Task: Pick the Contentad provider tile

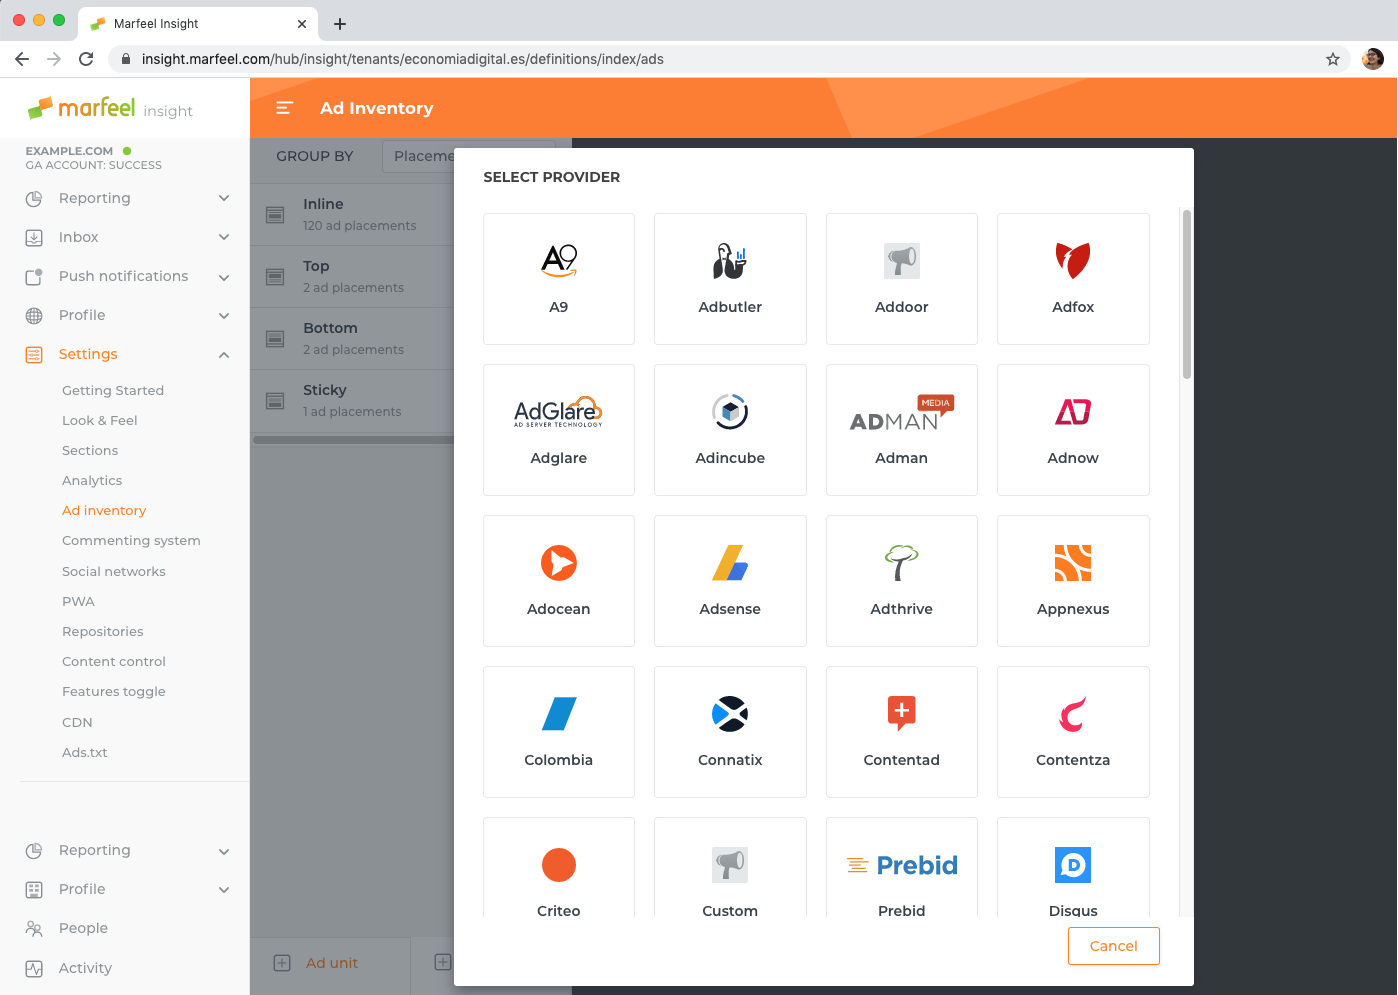Action: pyautogui.click(x=902, y=732)
